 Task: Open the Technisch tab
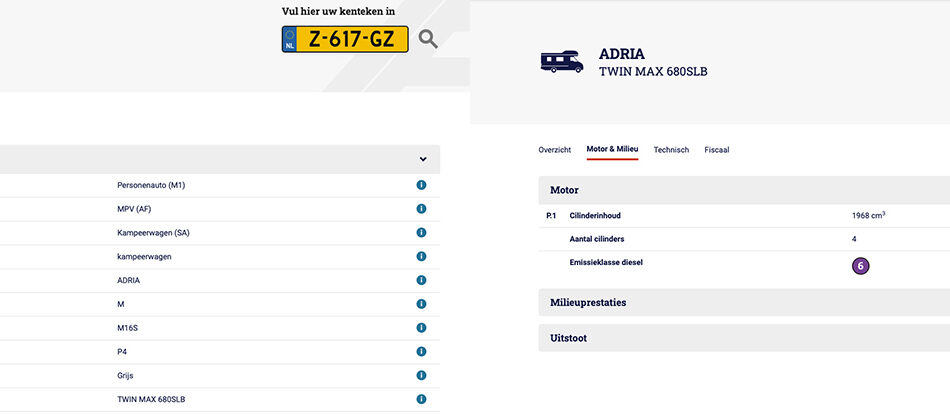point(671,150)
